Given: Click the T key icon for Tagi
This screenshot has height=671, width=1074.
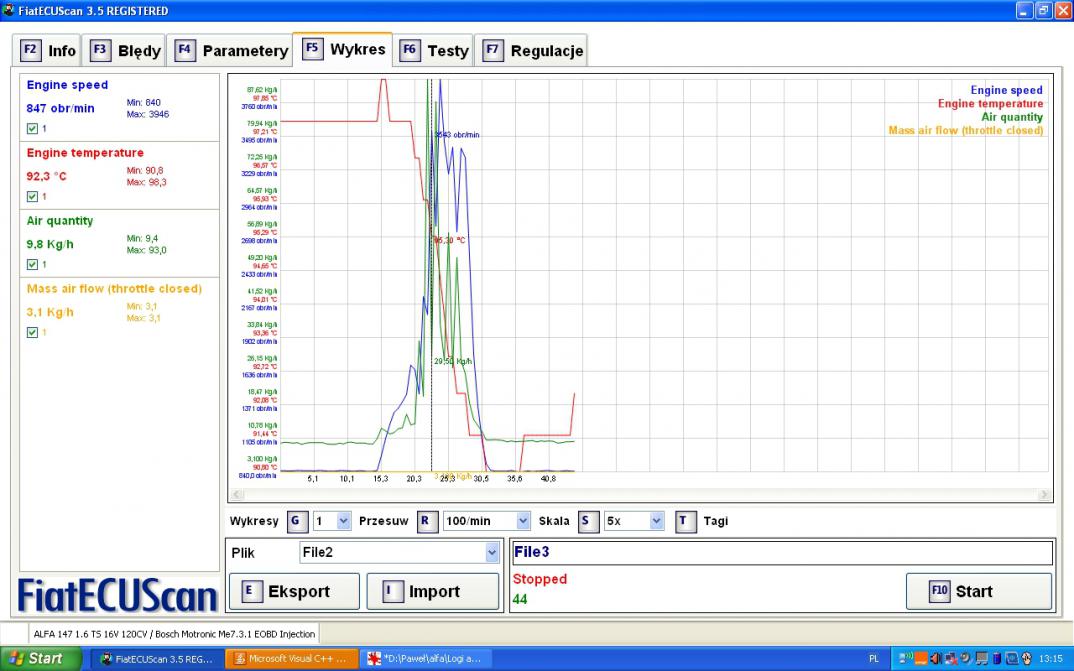Looking at the screenshot, I should pos(685,521).
